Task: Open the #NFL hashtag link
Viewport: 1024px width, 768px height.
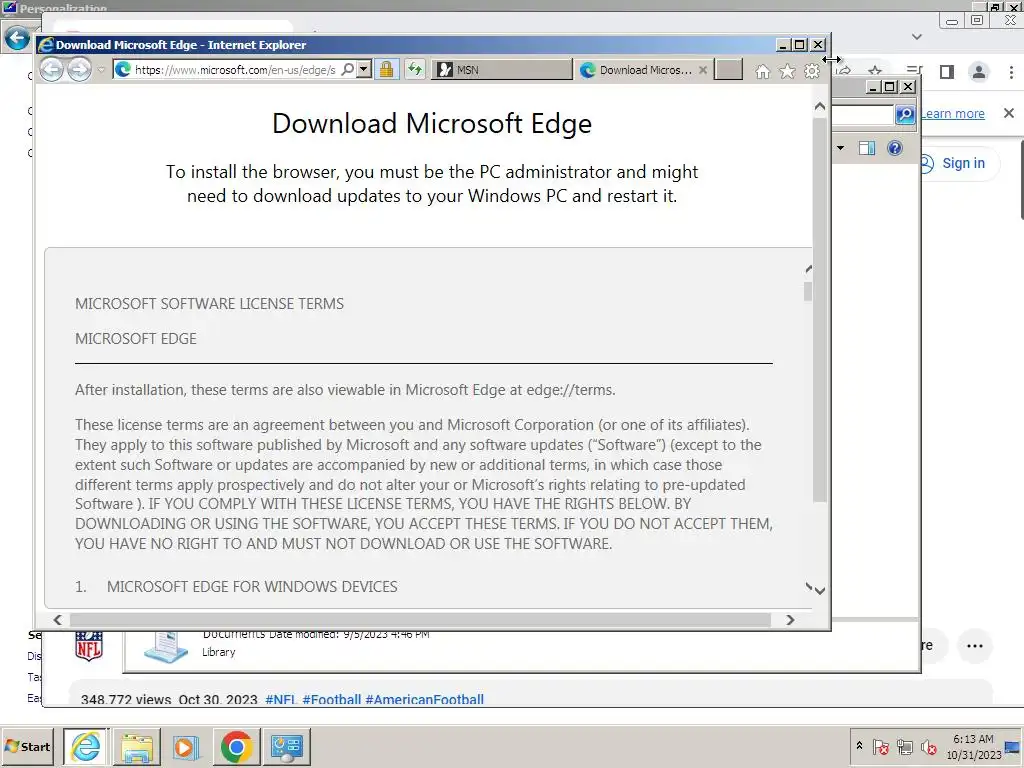Action: (x=281, y=699)
